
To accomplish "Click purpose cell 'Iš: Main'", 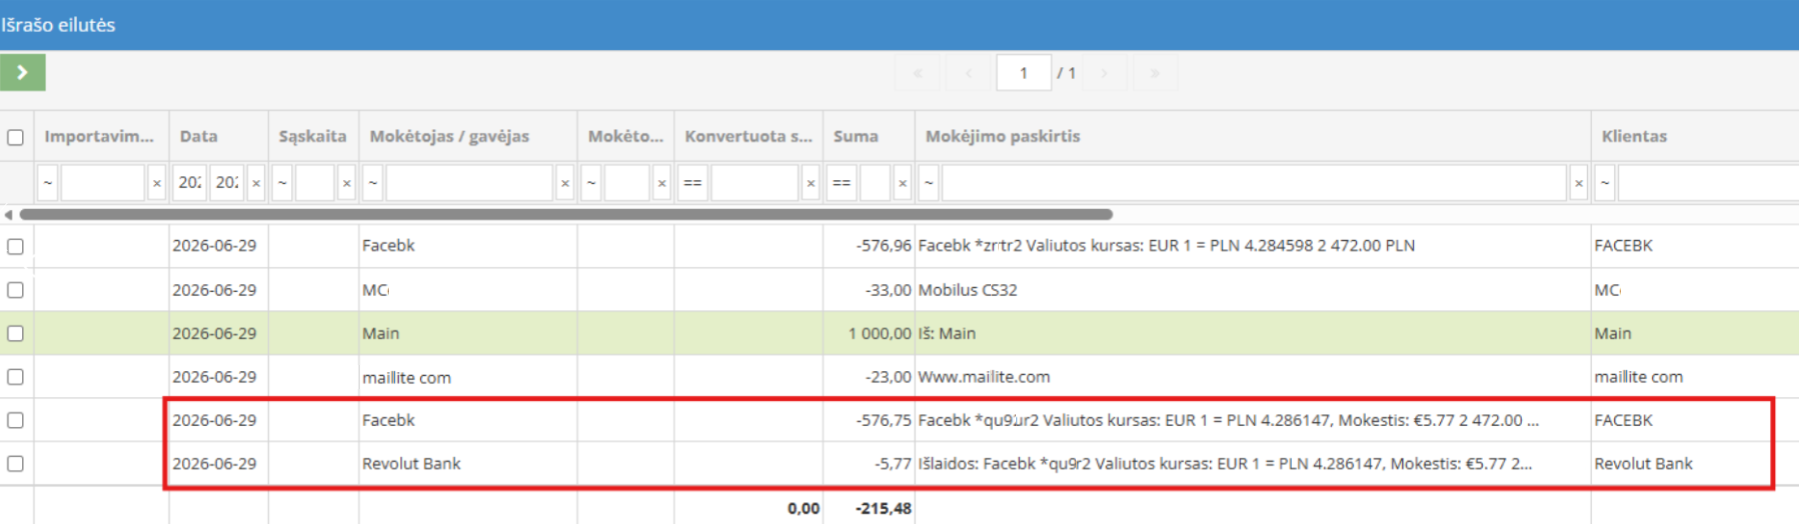I will (946, 333).
